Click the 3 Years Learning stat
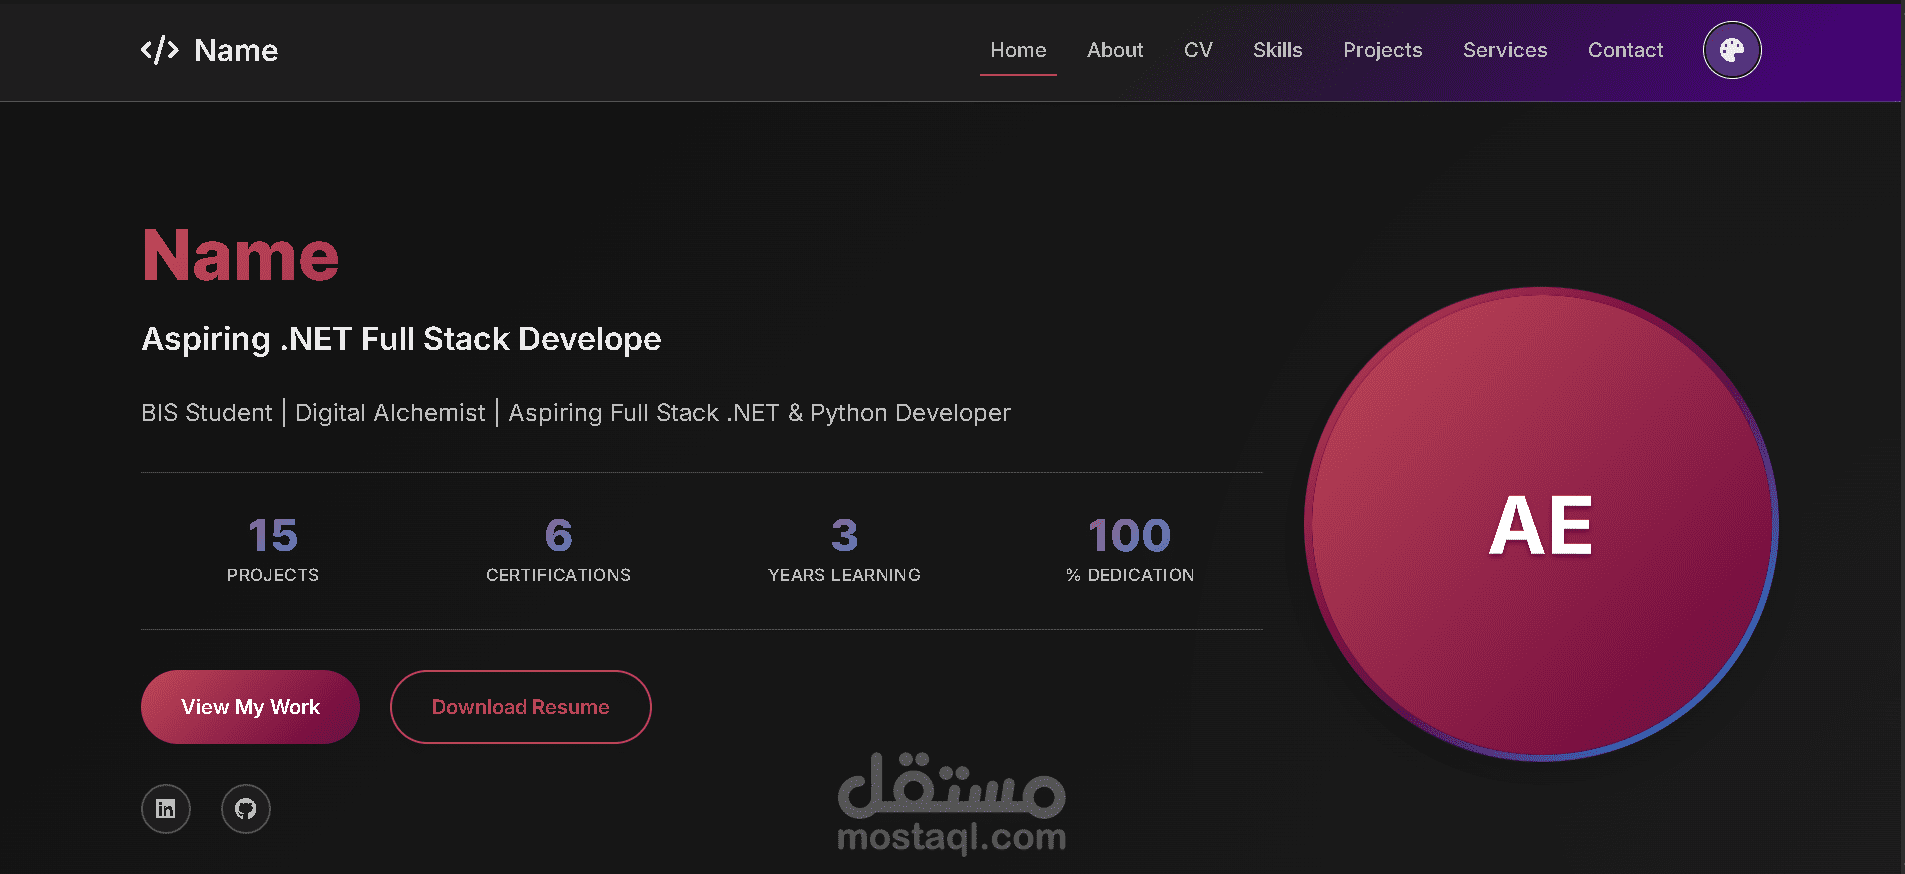Screen dimensions: 1905x874 [x=844, y=549]
